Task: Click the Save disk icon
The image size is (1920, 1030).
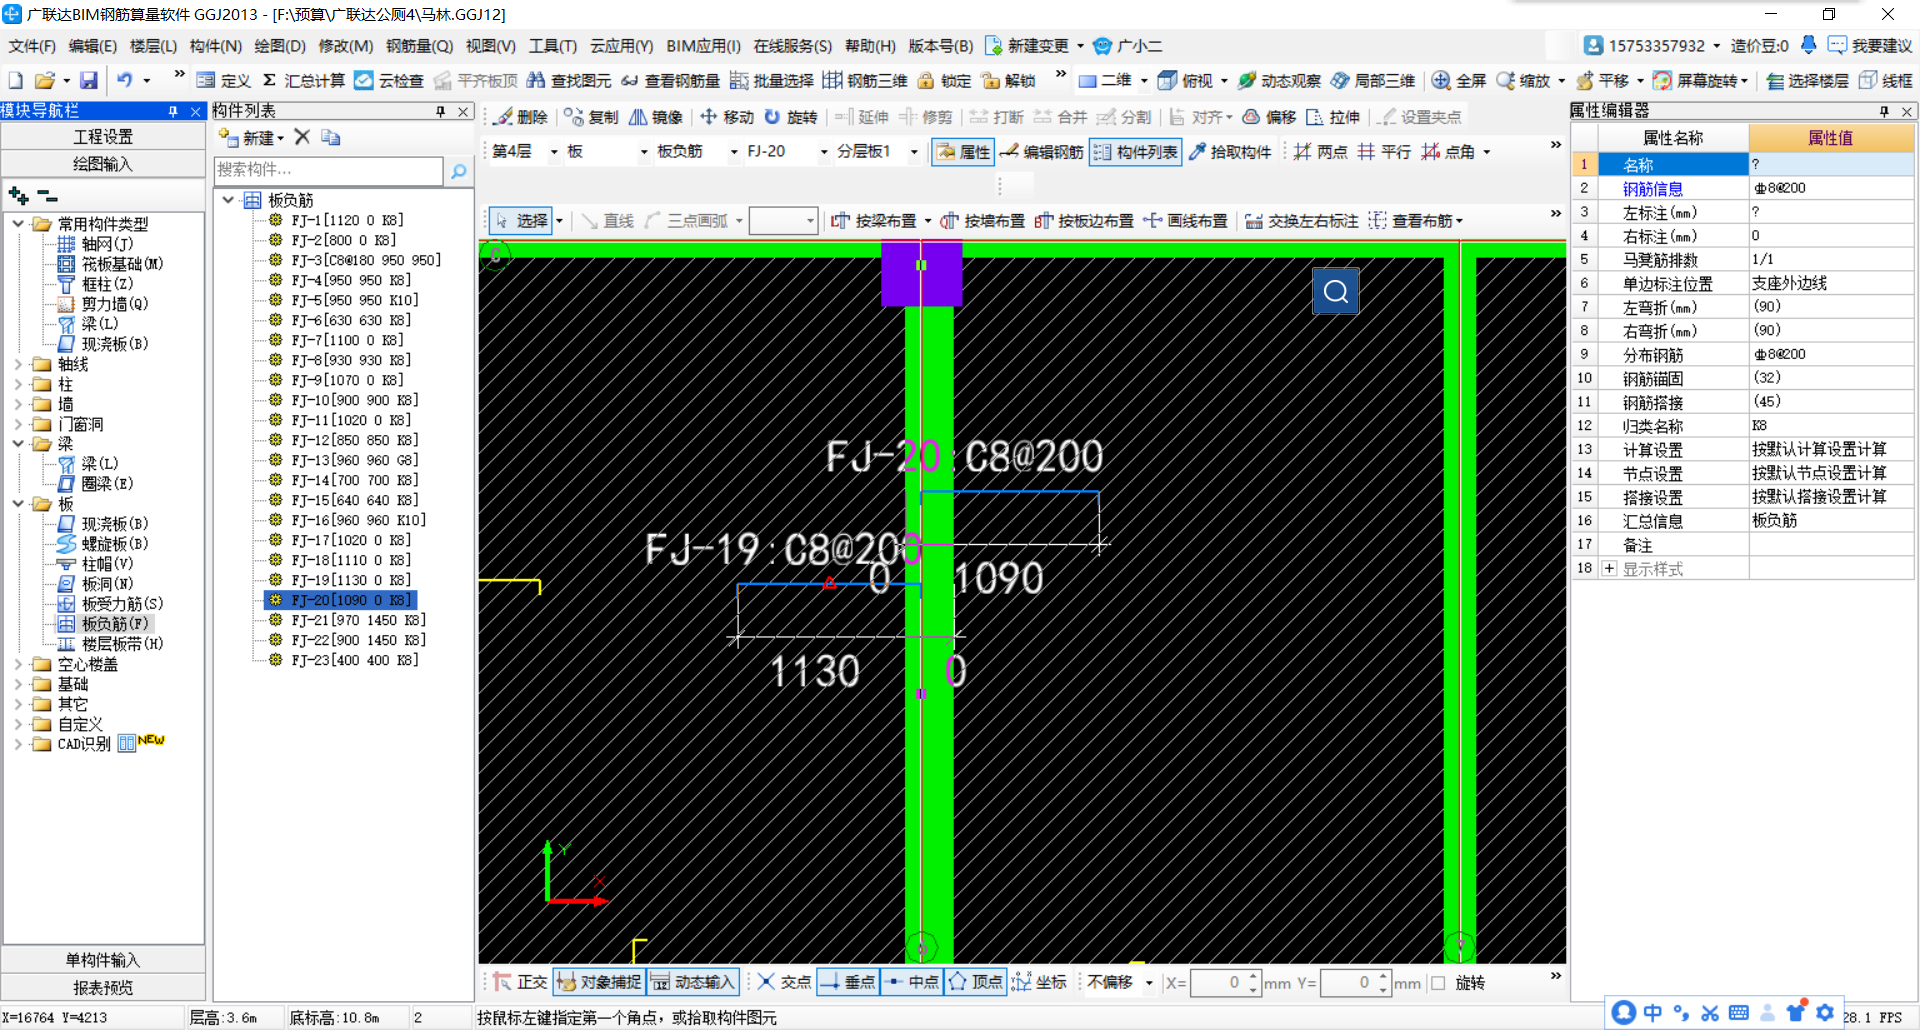Action: 89,80
